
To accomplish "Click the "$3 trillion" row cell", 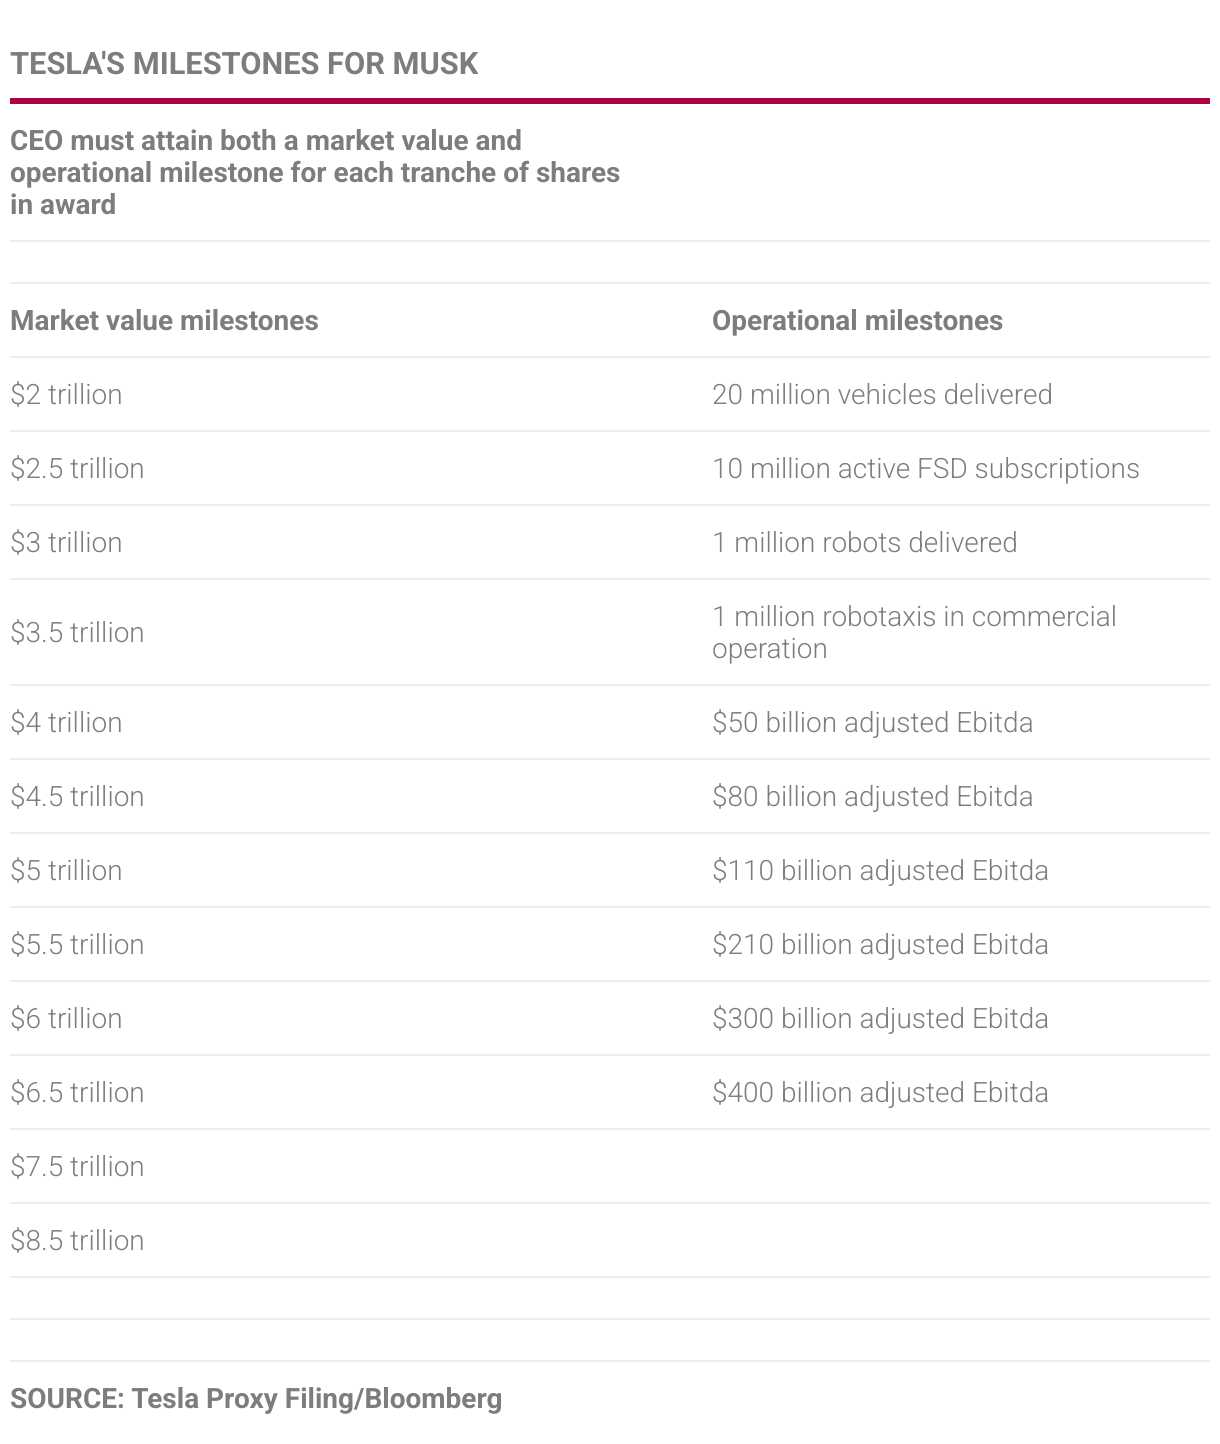I will (x=66, y=542).
